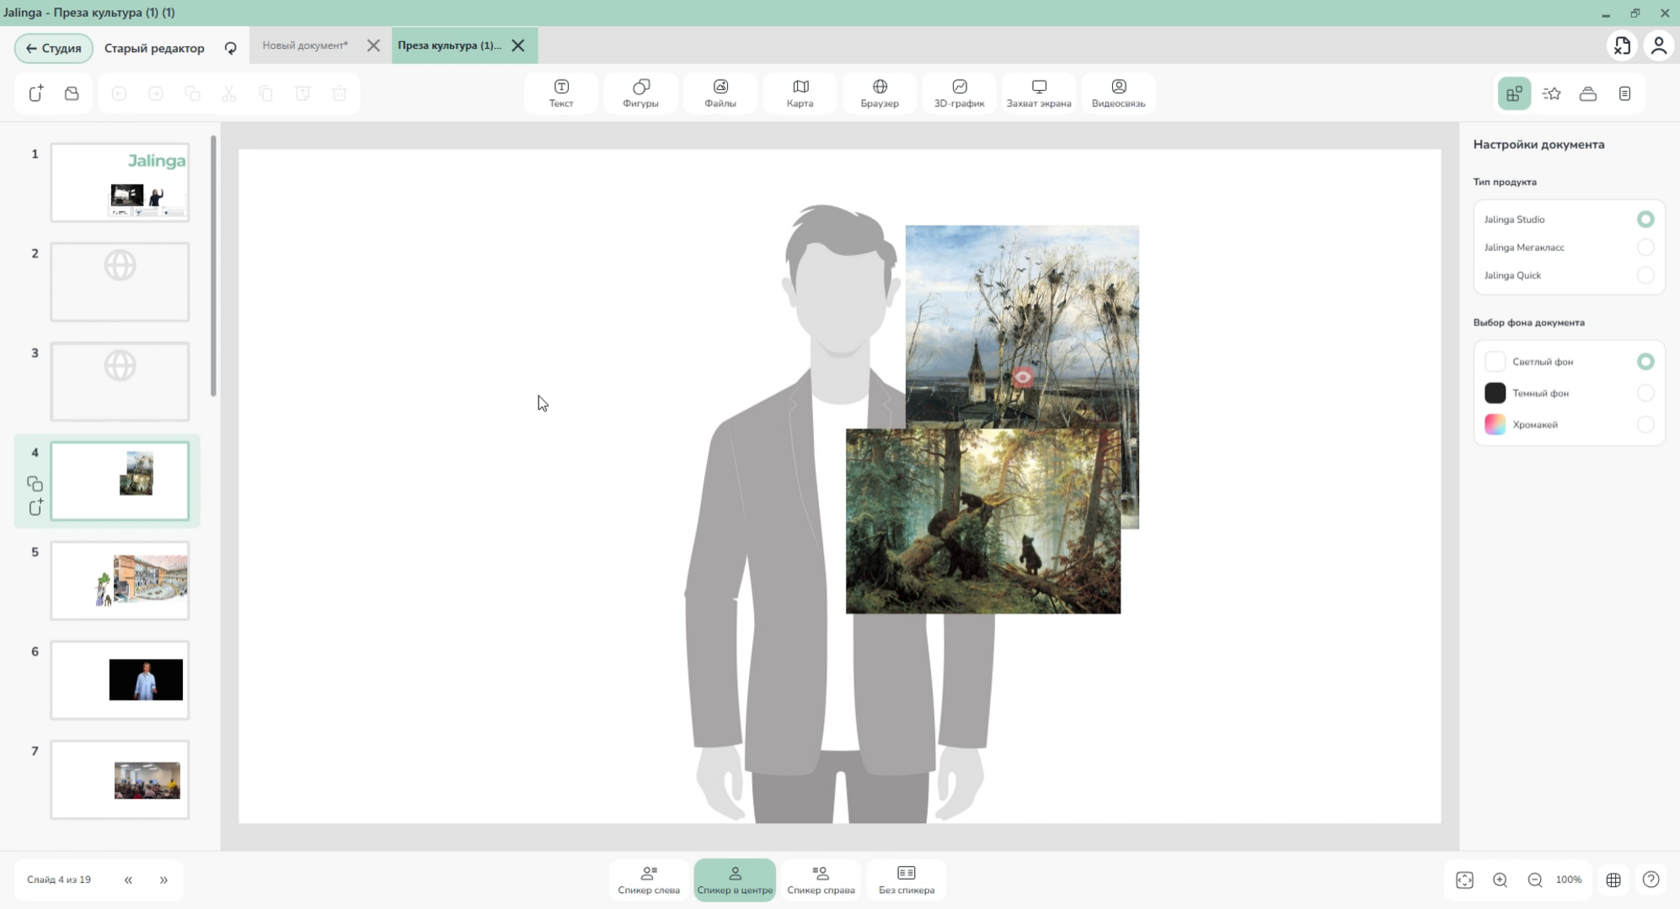Add a new slide from the top toolbar

(x=36, y=93)
